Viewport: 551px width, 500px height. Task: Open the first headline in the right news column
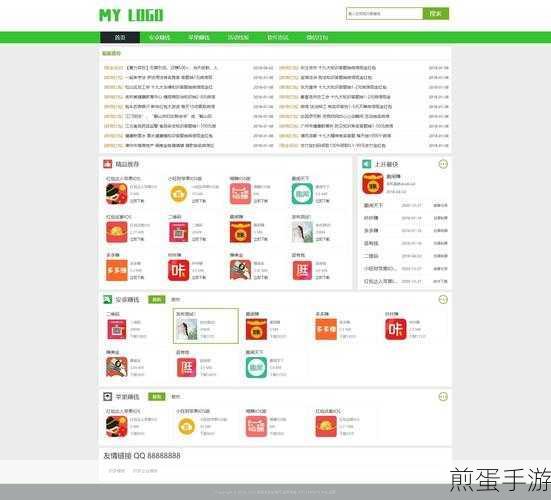click(x=338, y=67)
